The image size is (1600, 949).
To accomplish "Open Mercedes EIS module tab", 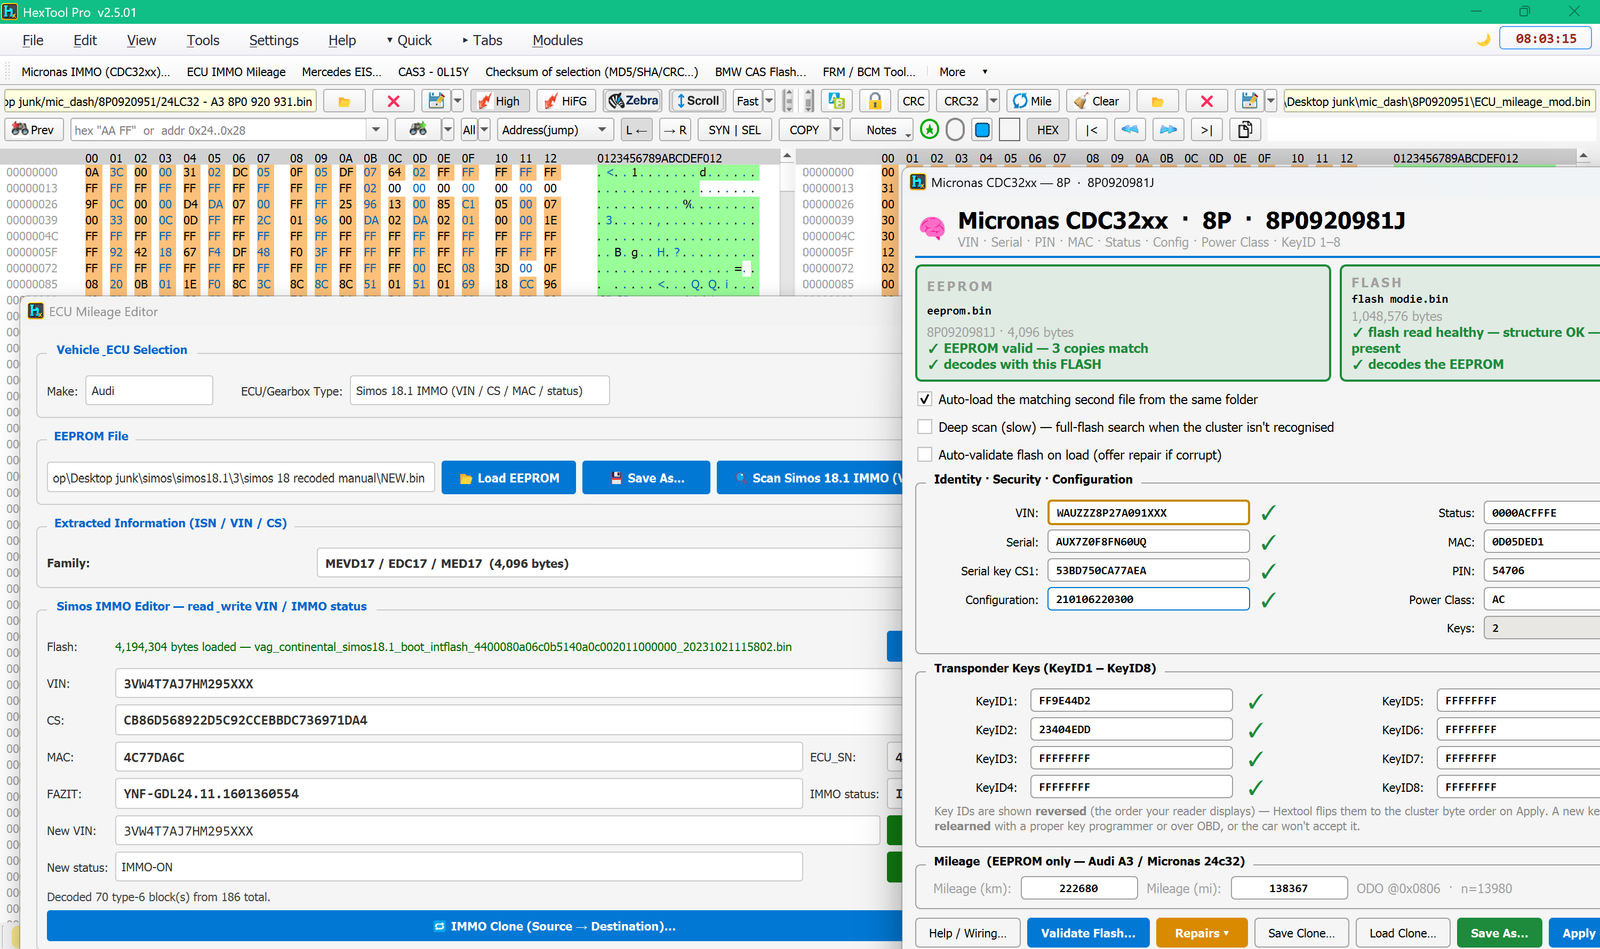I will coord(342,72).
